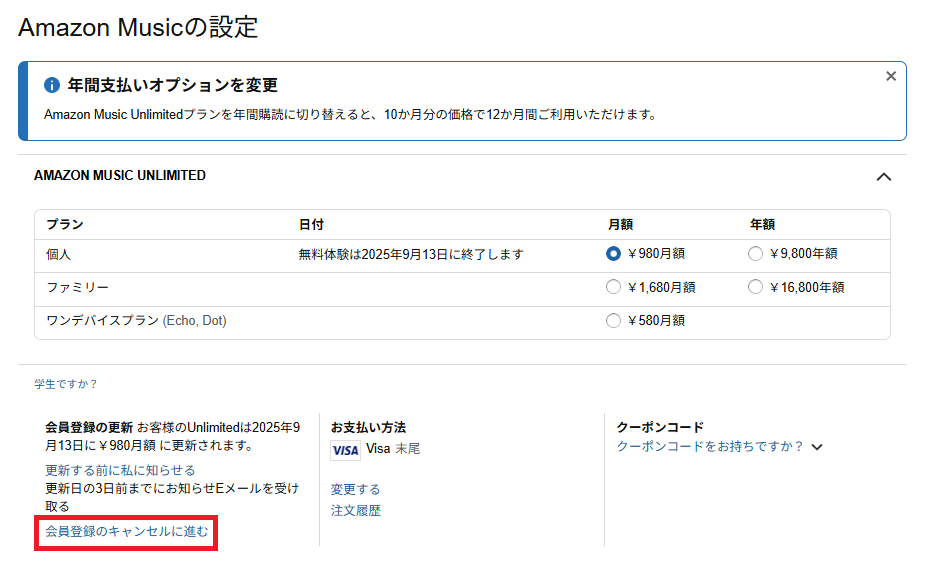
Task: Collapse the AMAZON MUSIC UNLIMITED section
Action: coord(884,177)
